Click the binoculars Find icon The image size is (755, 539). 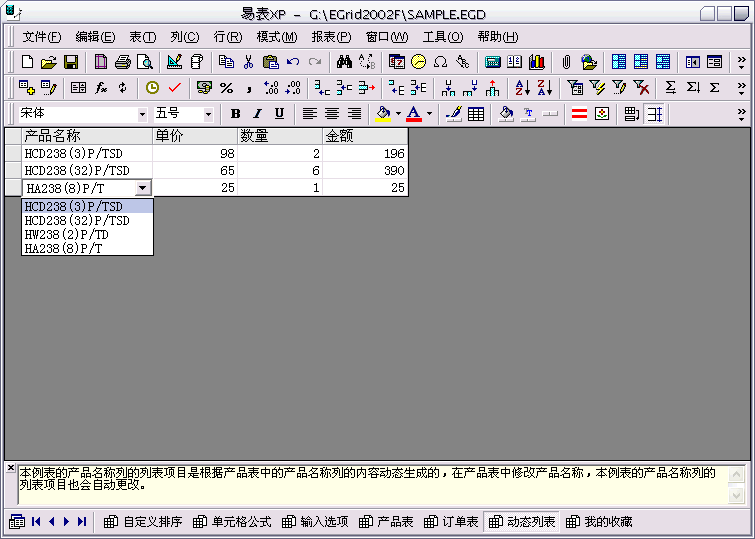pyautogui.click(x=344, y=62)
